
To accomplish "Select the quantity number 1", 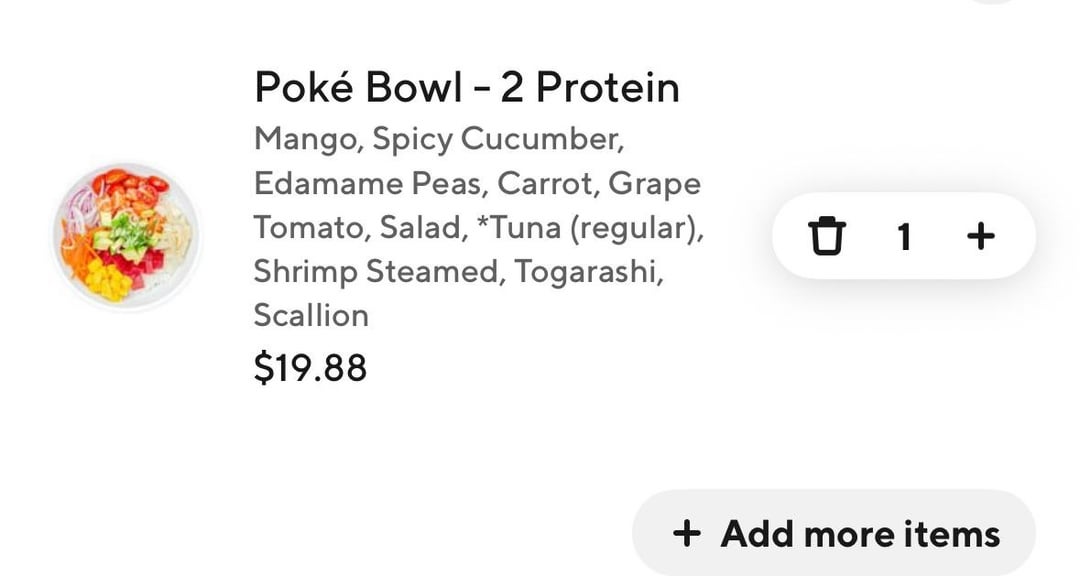I will pos(904,237).
